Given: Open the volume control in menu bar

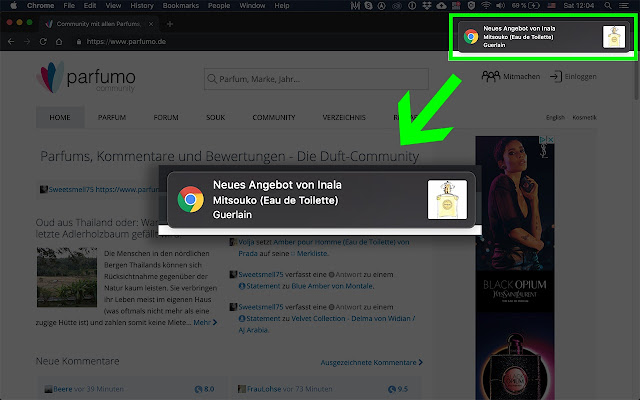Looking at the screenshot, I should (x=500, y=5).
